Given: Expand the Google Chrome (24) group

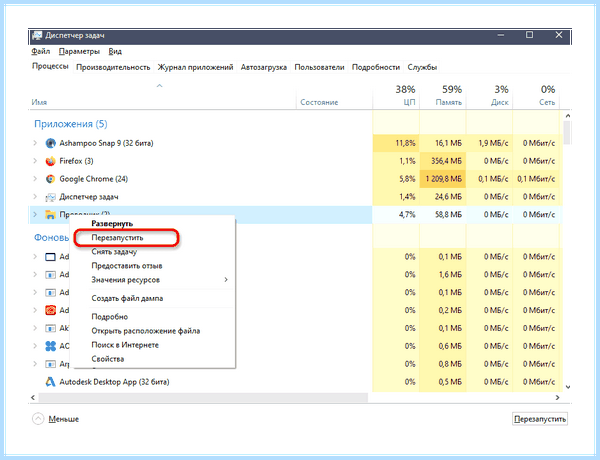Looking at the screenshot, I should point(35,179).
